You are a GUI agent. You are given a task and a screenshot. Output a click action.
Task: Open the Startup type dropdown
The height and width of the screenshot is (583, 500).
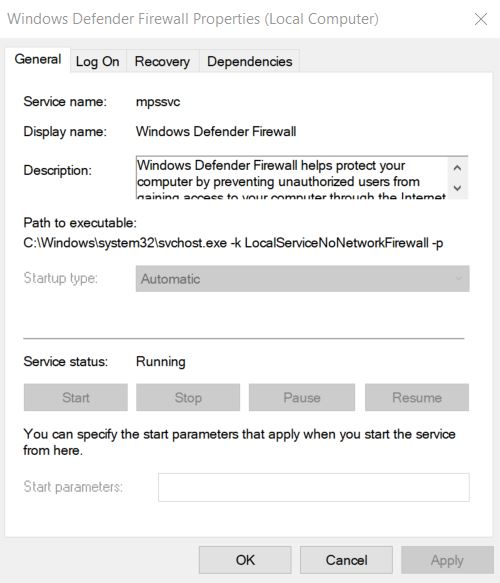(302, 278)
